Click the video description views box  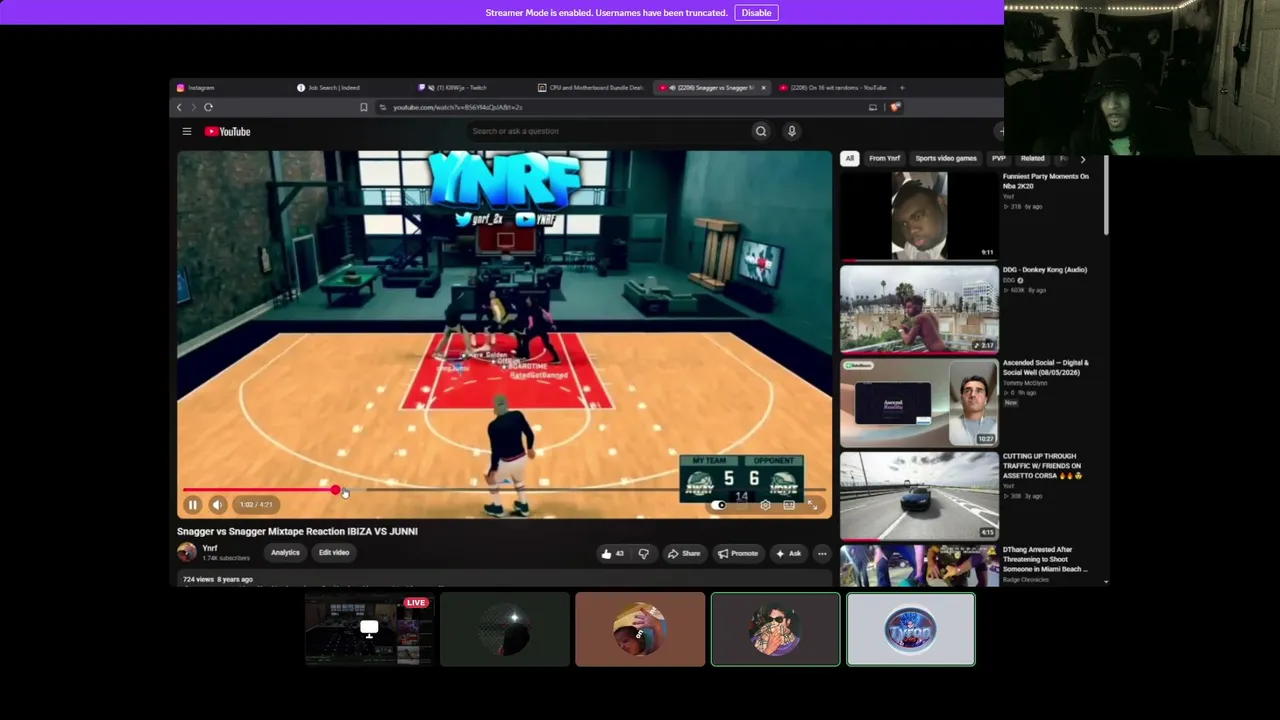click(504, 579)
